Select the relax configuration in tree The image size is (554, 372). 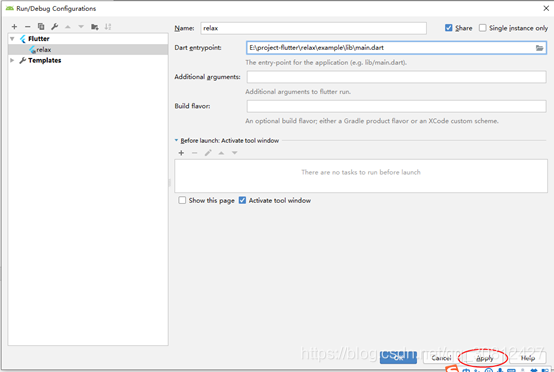pos(88,49)
